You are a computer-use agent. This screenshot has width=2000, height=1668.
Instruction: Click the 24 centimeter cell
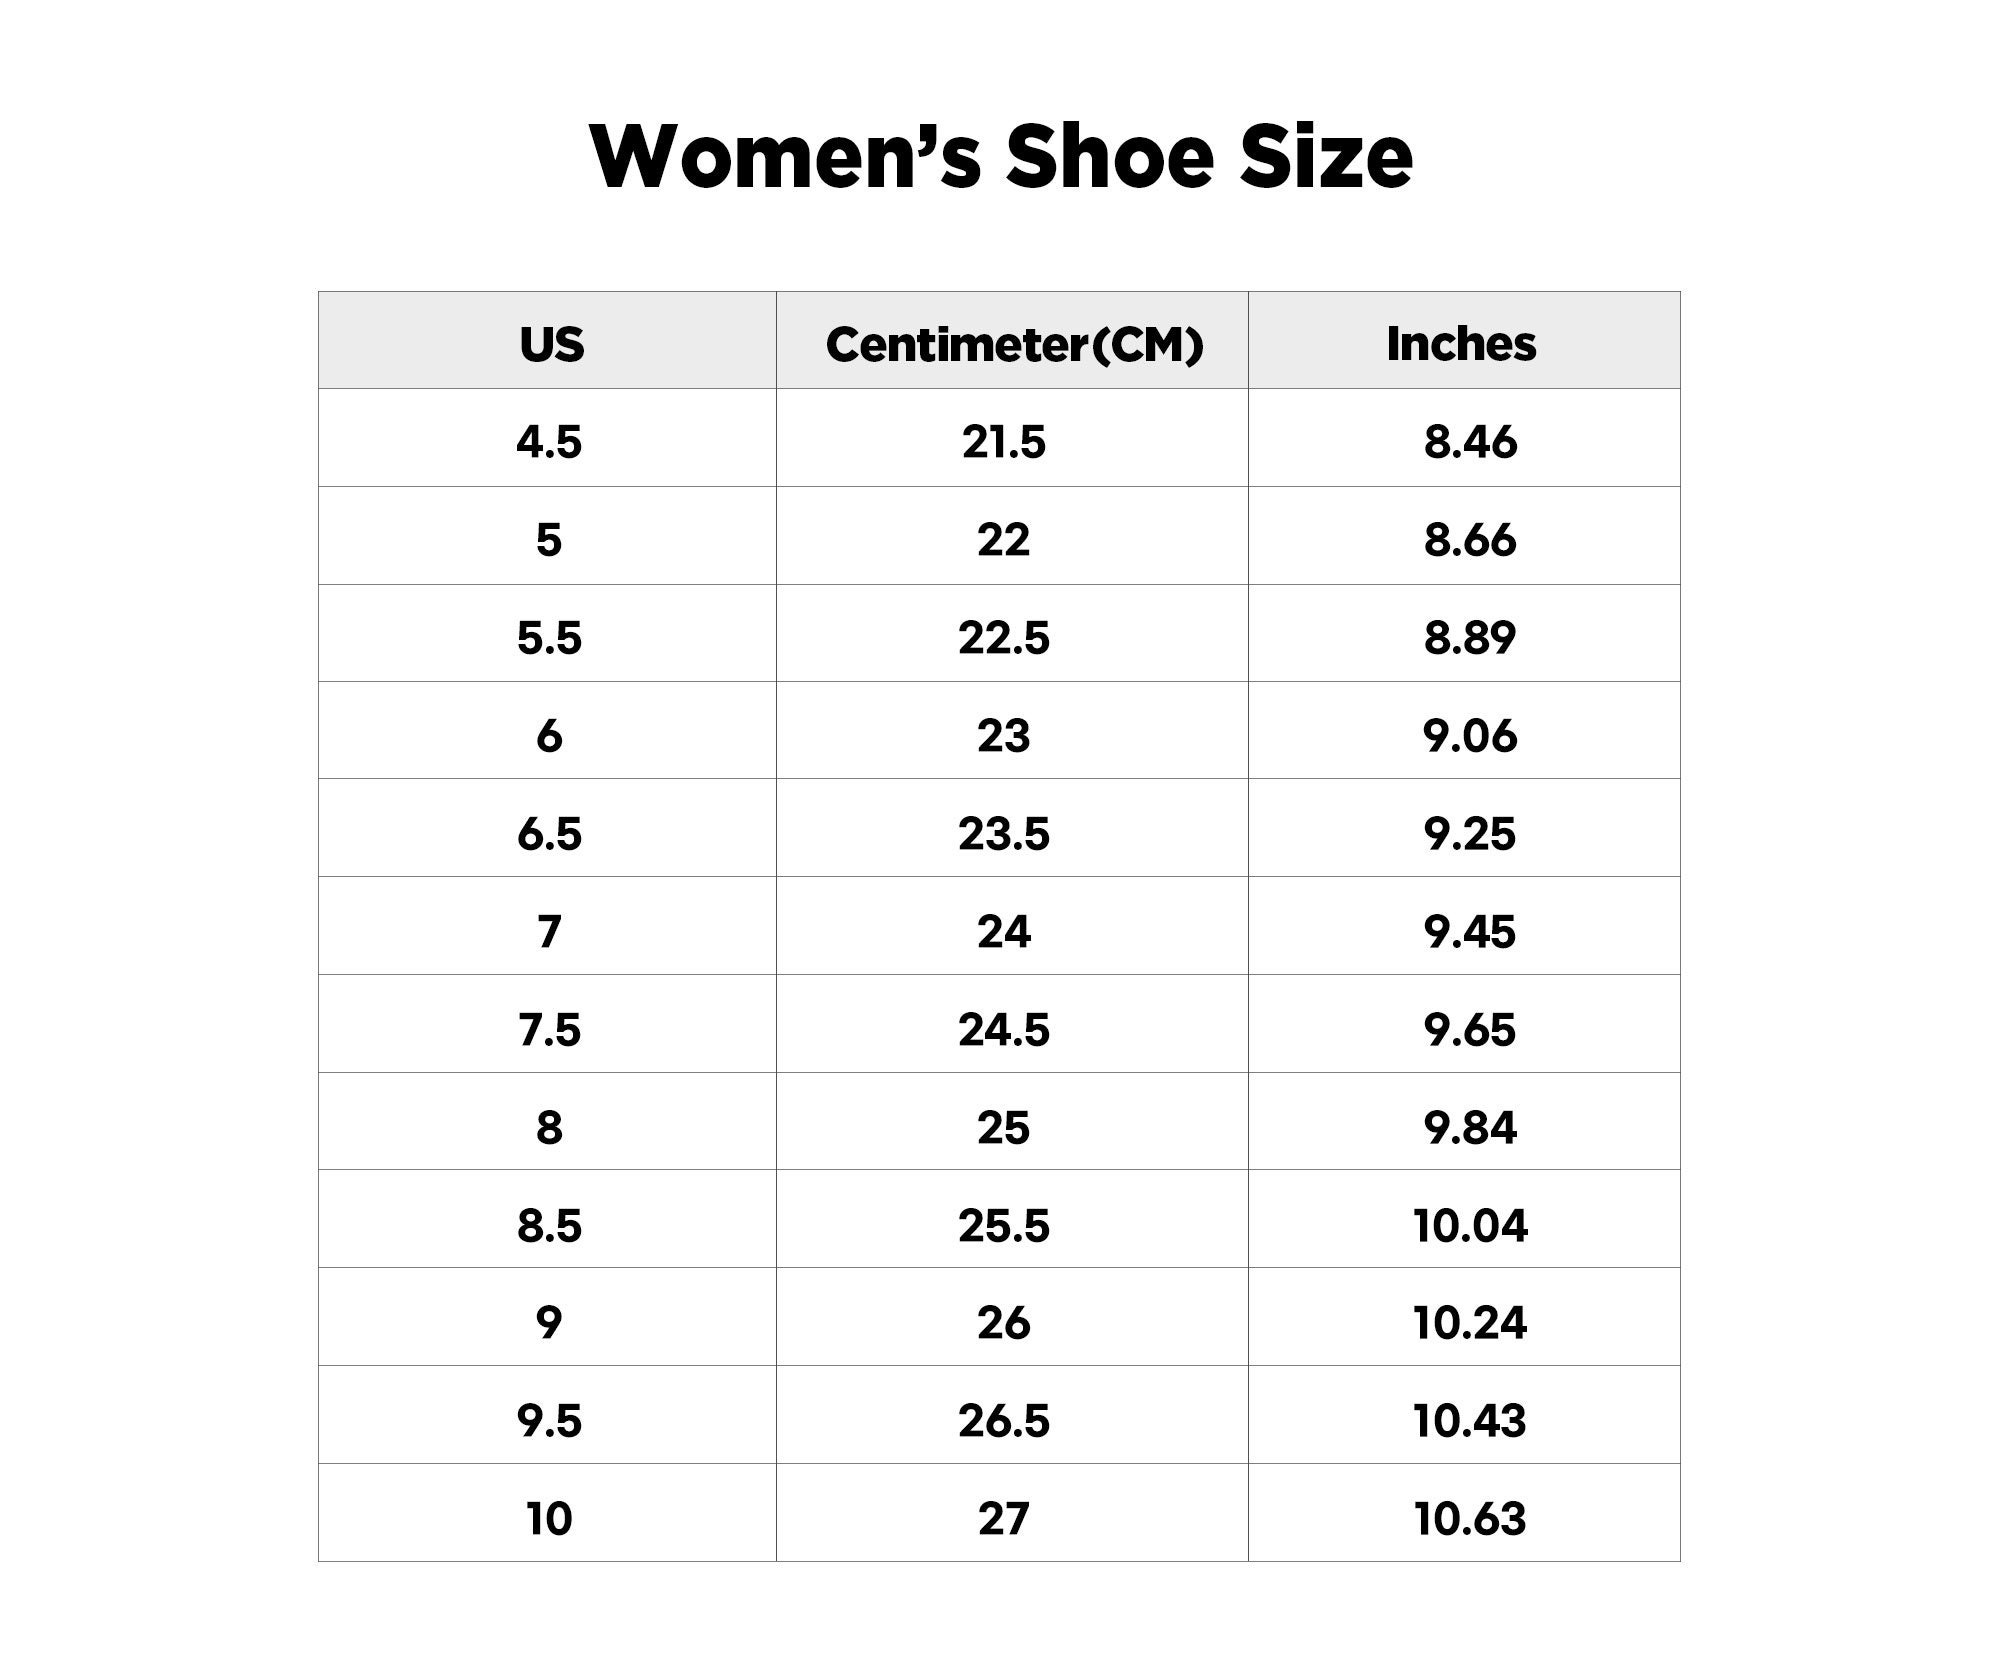point(1012,927)
